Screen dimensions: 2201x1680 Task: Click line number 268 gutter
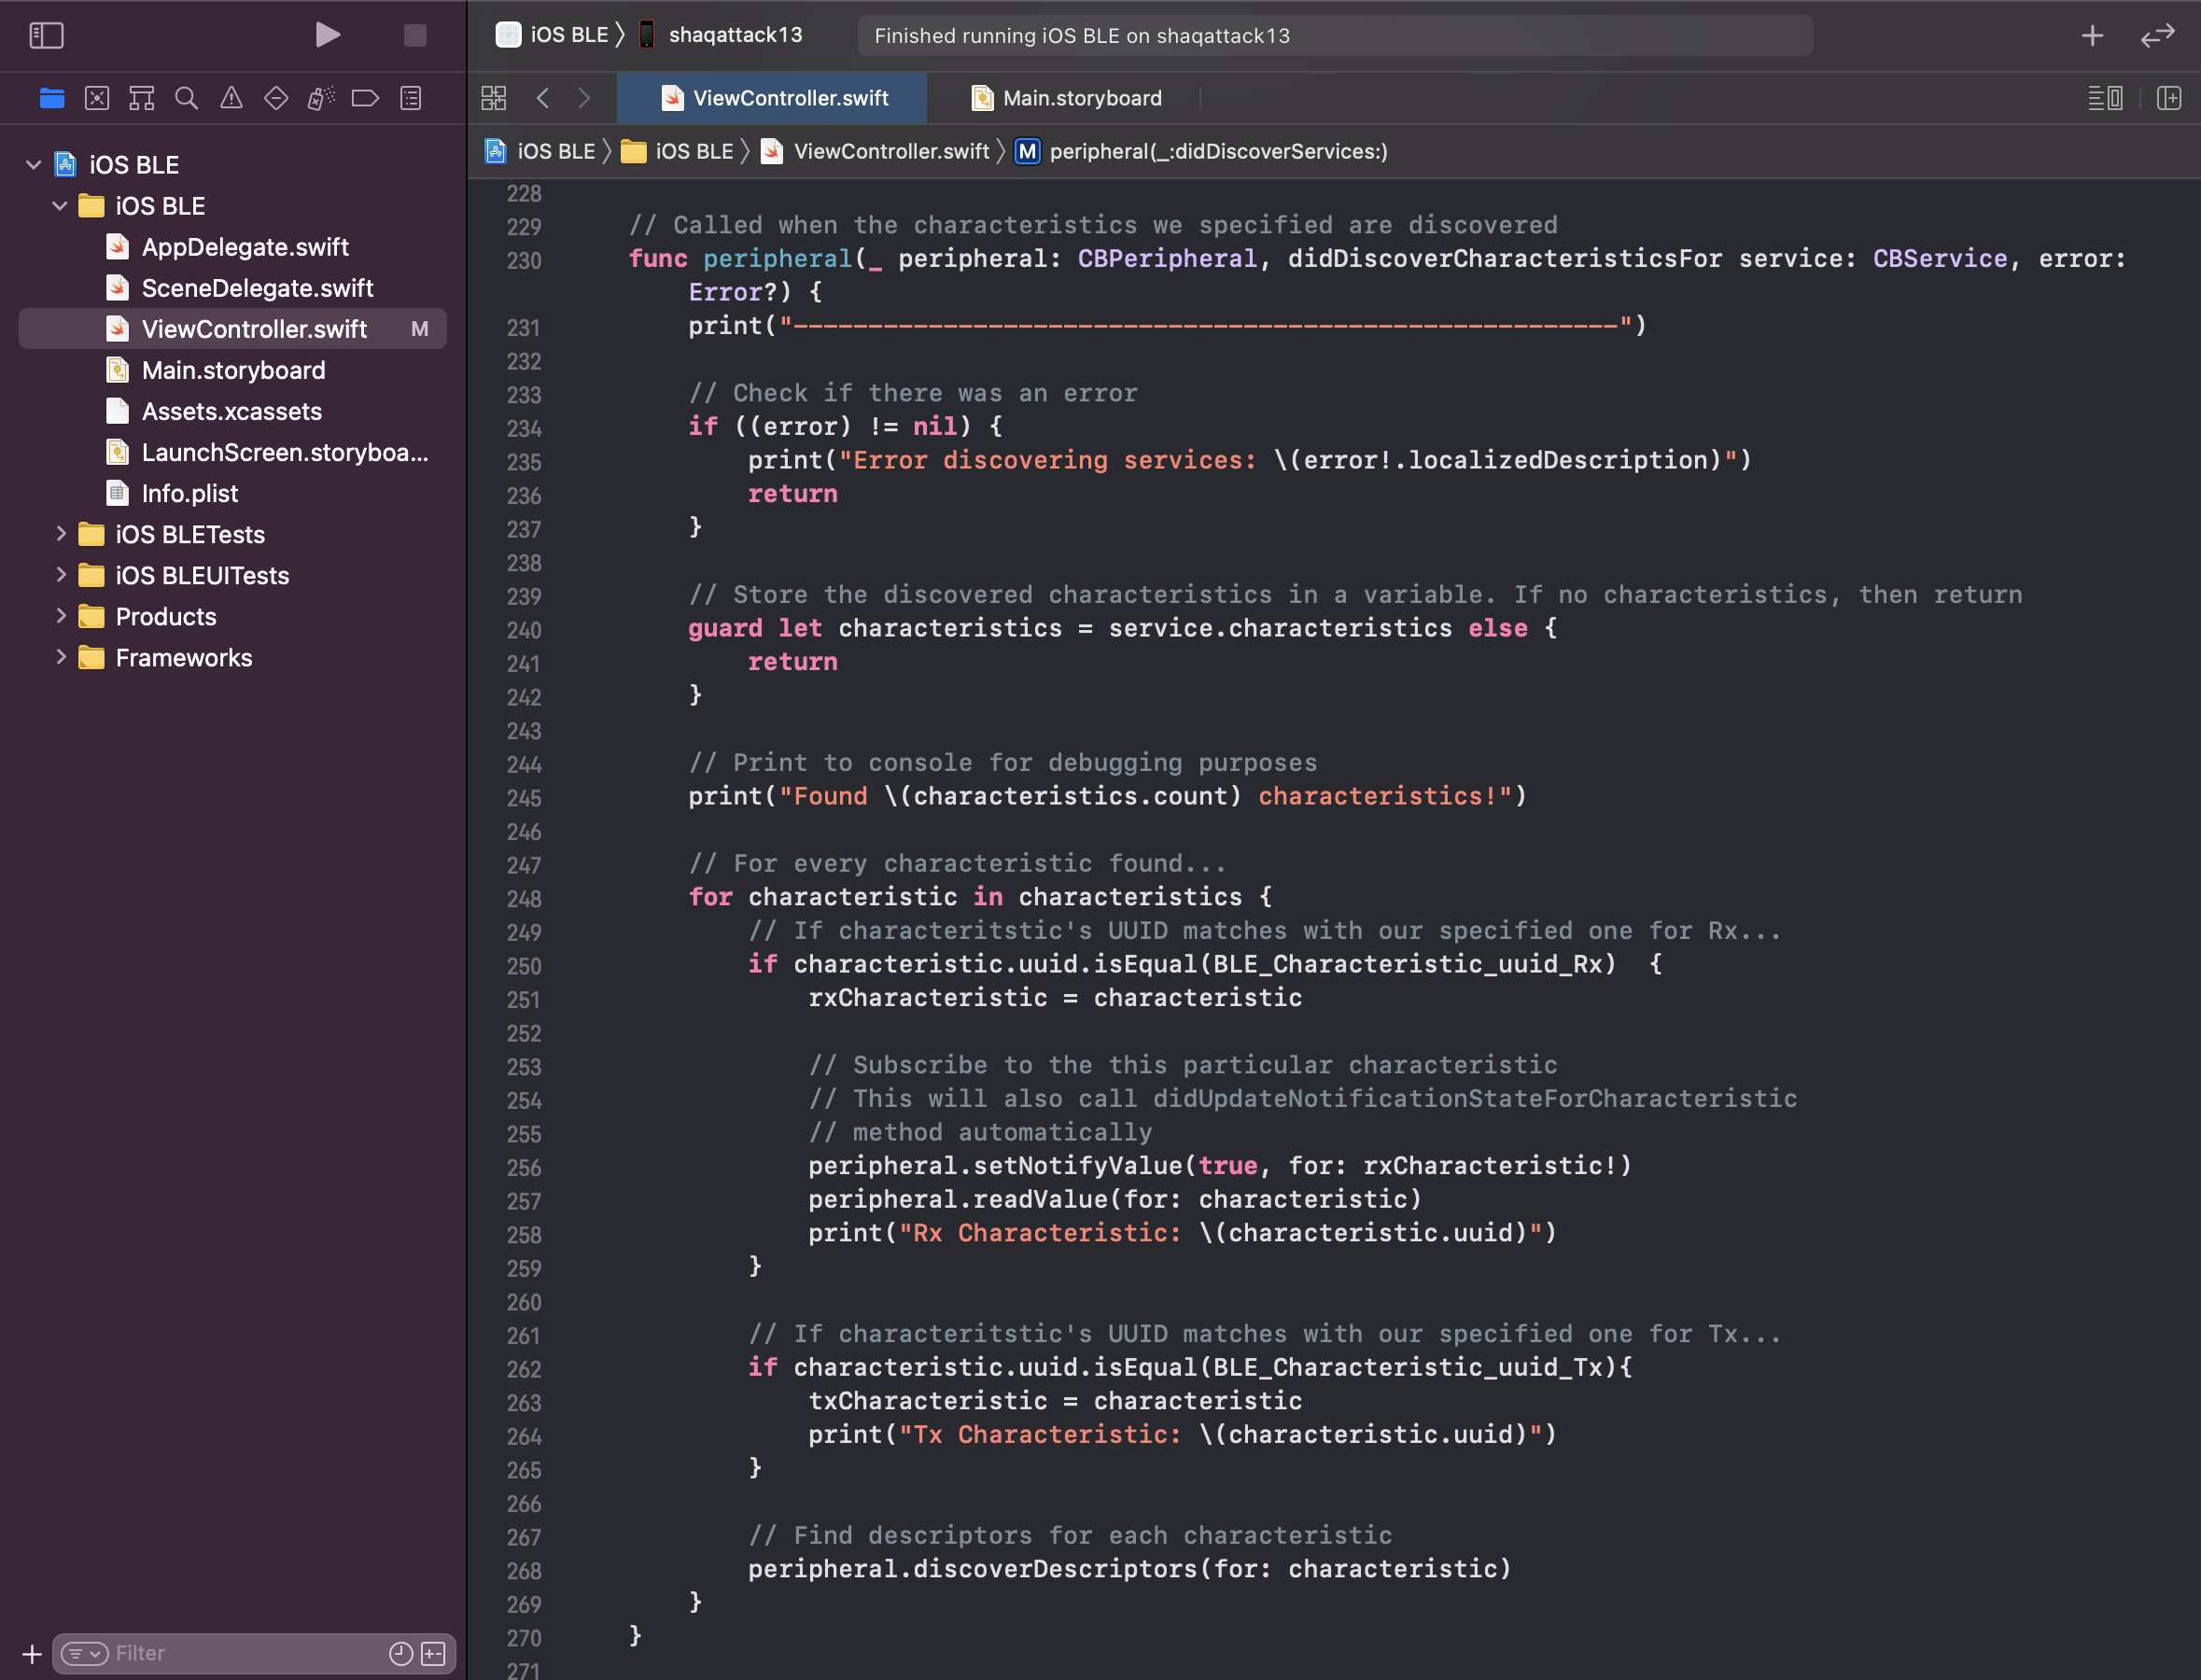tap(523, 1570)
